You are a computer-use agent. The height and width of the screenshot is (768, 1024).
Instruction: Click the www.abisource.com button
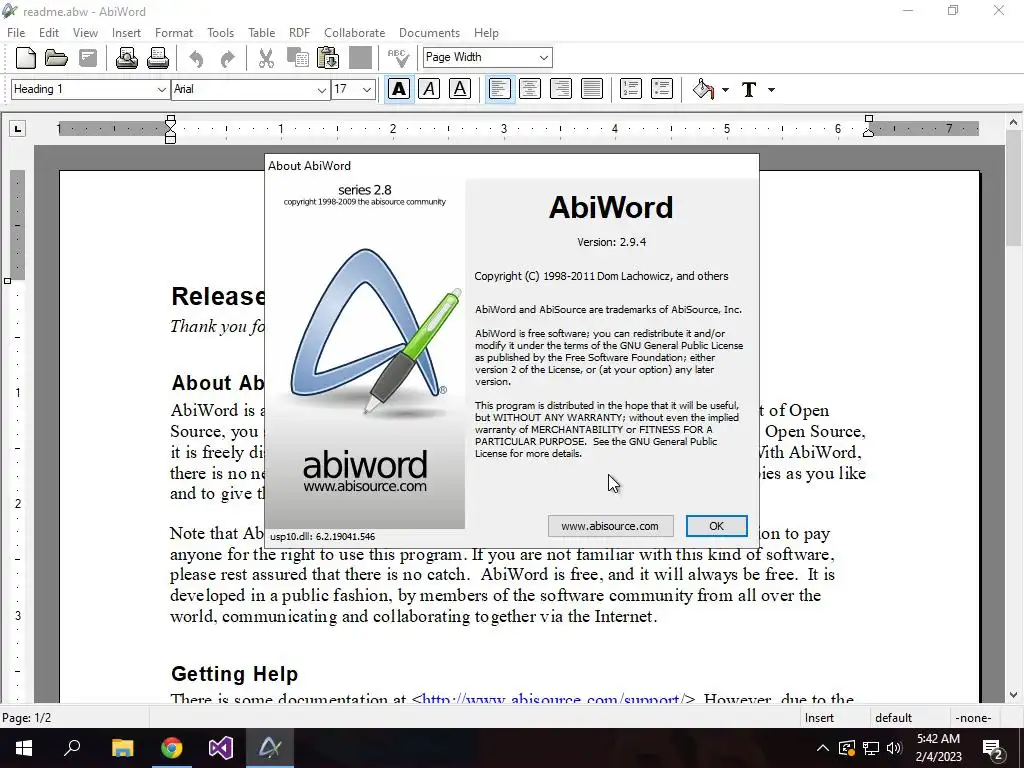tap(610, 526)
